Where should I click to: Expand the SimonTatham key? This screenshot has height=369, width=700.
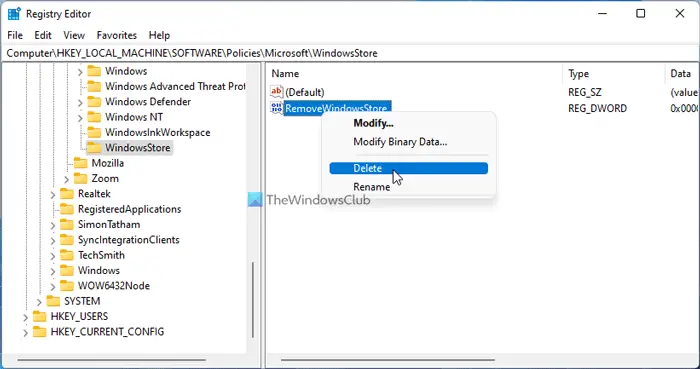(x=53, y=225)
